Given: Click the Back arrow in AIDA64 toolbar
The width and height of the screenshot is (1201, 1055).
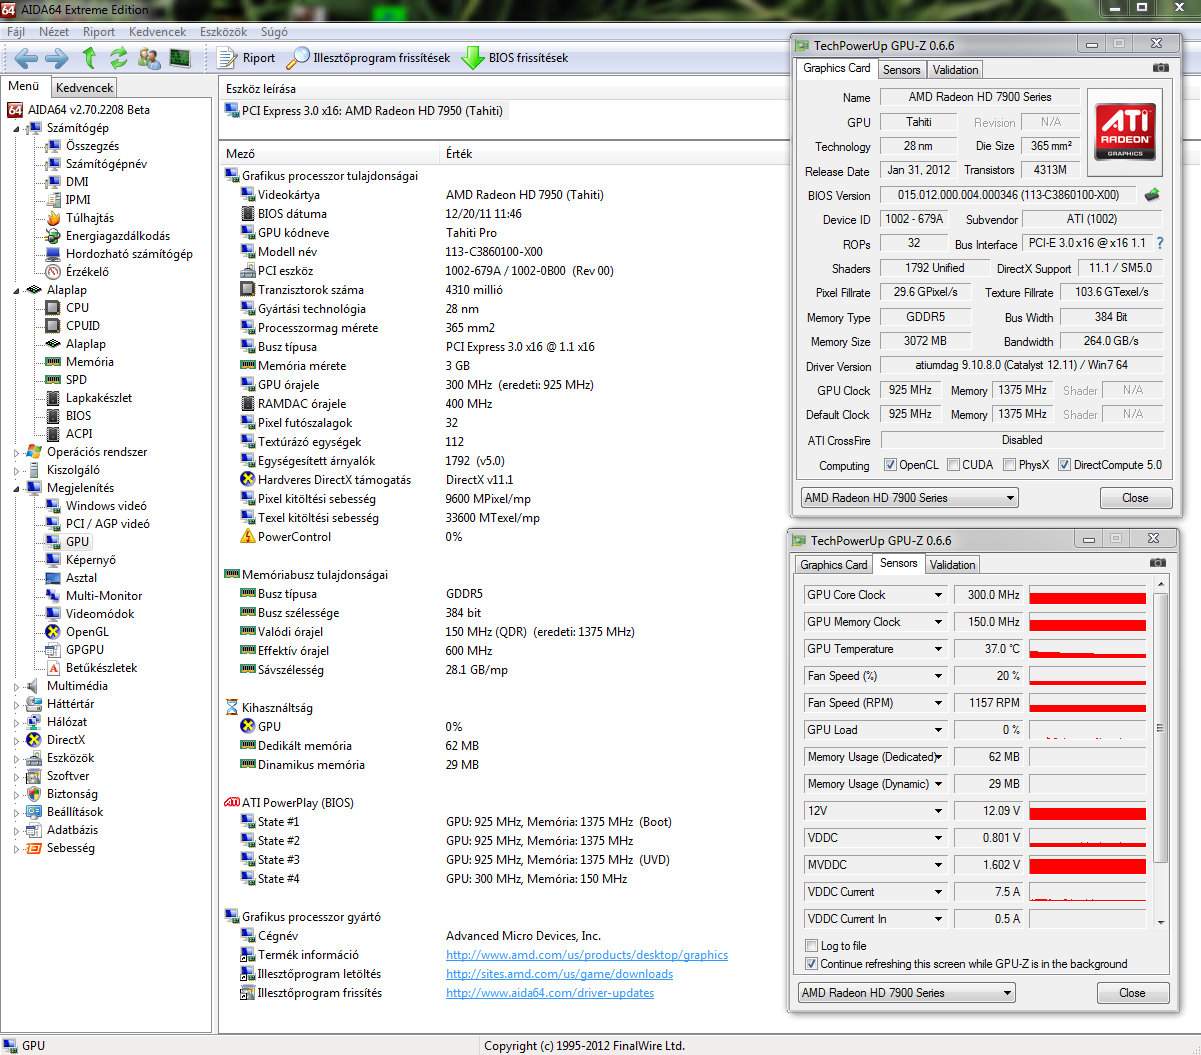Looking at the screenshot, I should coord(26,58).
